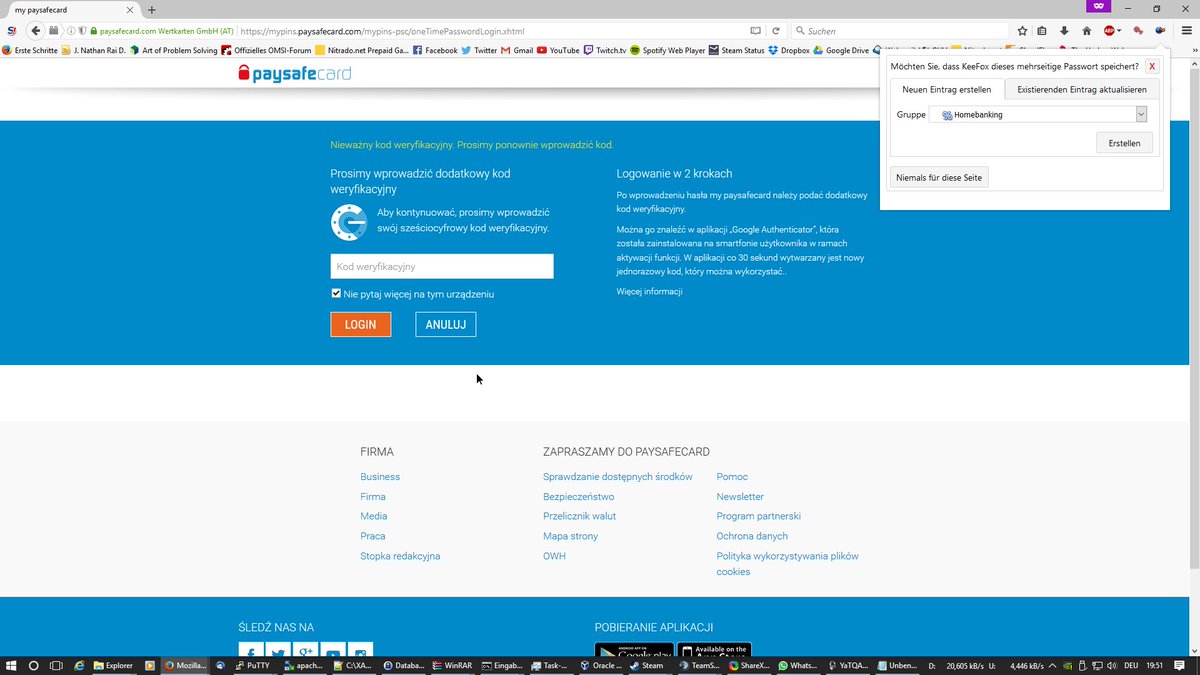1200x675 pixels.
Task: Click the Erstellen button in KeeFox popup
Action: pos(1124,143)
